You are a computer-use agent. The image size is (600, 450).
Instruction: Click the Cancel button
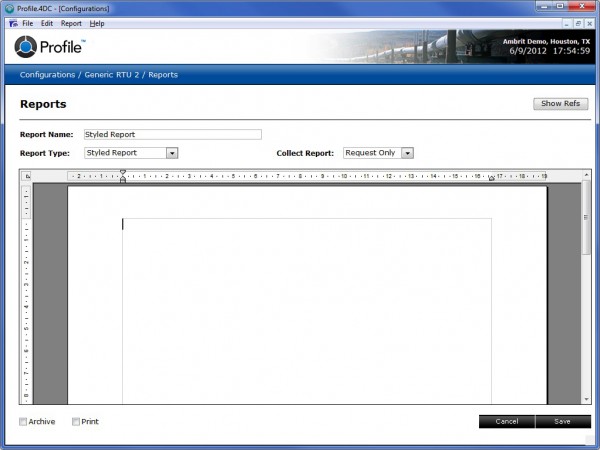(507, 421)
